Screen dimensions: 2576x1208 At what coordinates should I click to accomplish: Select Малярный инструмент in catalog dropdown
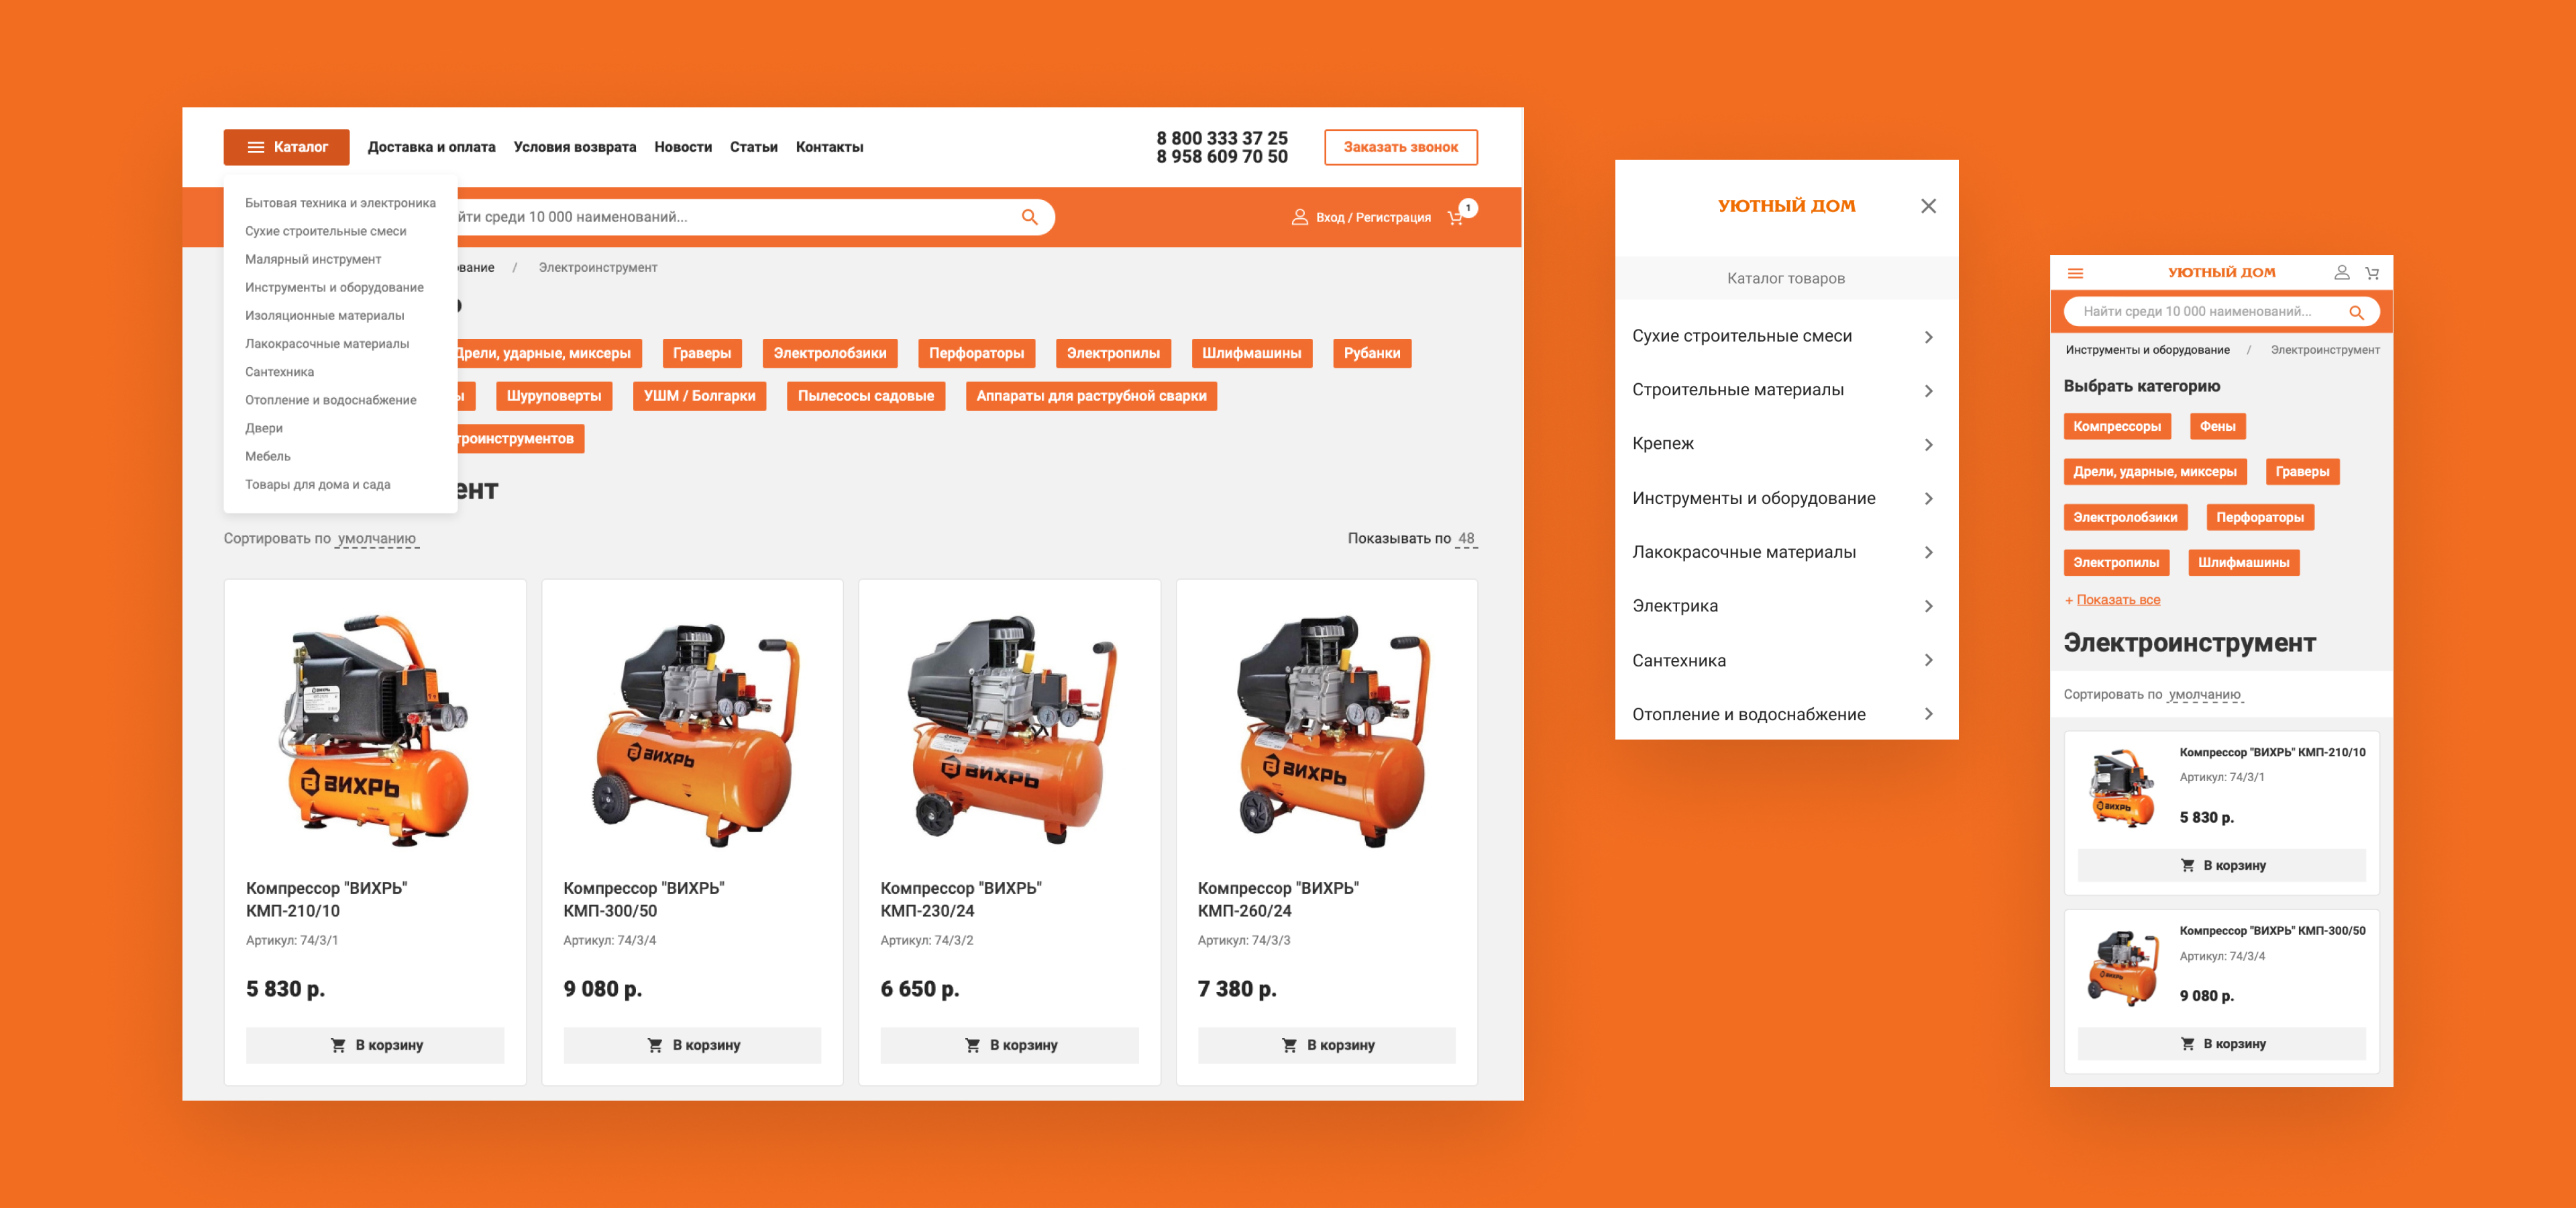click(313, 259)
